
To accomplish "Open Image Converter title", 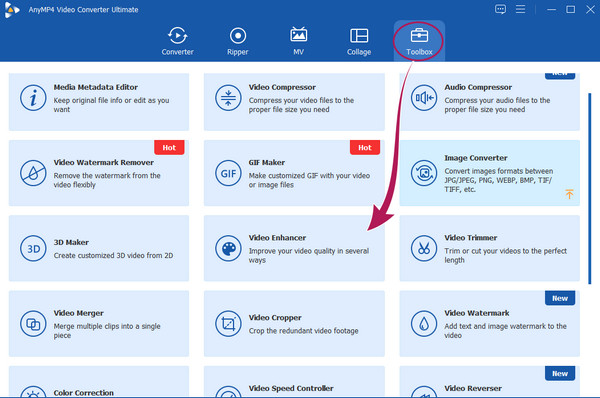I will [x=476, y=158].
